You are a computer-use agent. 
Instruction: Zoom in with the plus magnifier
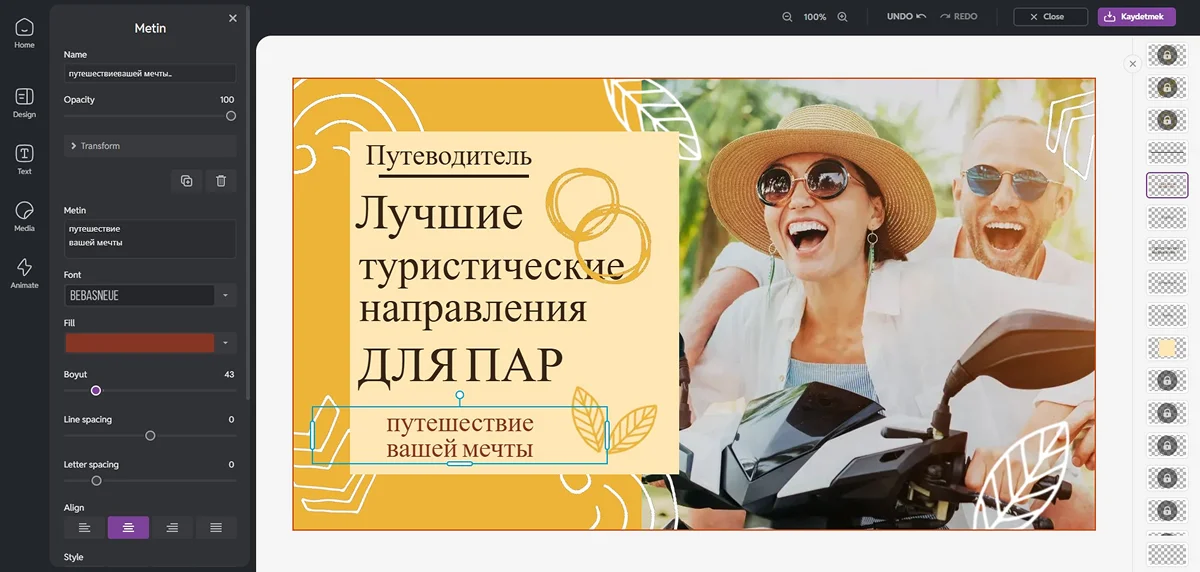[x=842, y=17]
